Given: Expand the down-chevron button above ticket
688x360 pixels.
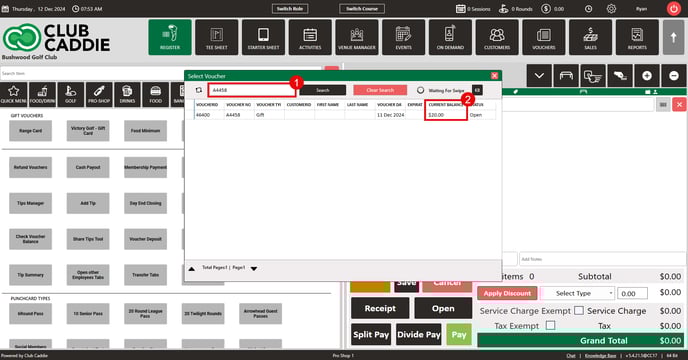Looking at the screenshot, I should coord(539,76).
